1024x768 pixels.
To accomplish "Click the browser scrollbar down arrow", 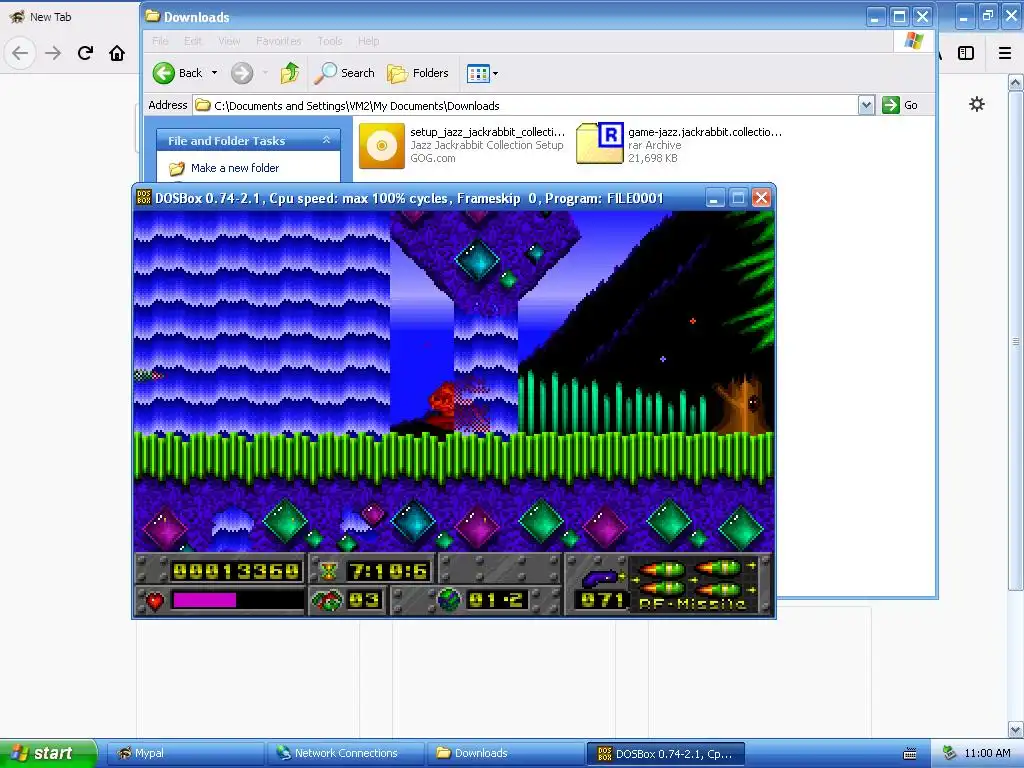I will coord(1016,729).
